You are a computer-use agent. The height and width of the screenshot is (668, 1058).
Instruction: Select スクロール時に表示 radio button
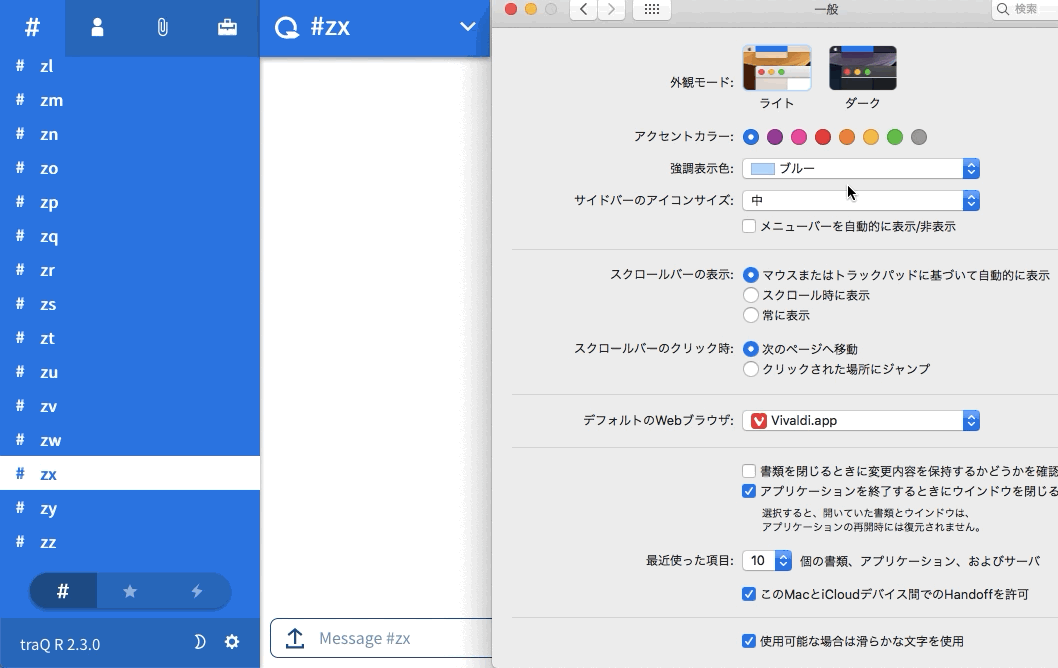tap(750, 295)
